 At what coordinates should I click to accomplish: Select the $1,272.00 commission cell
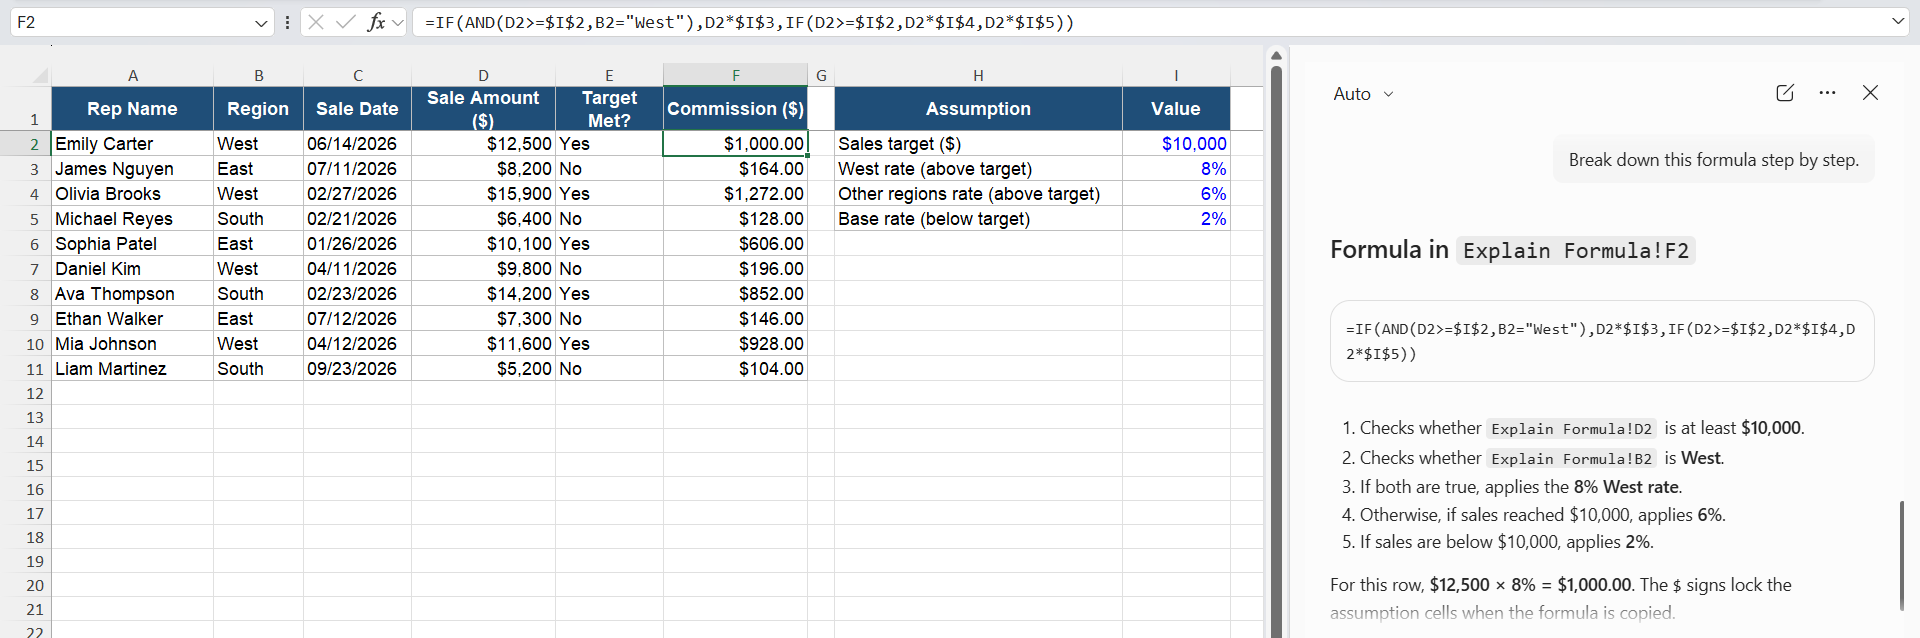click(735, 194)
